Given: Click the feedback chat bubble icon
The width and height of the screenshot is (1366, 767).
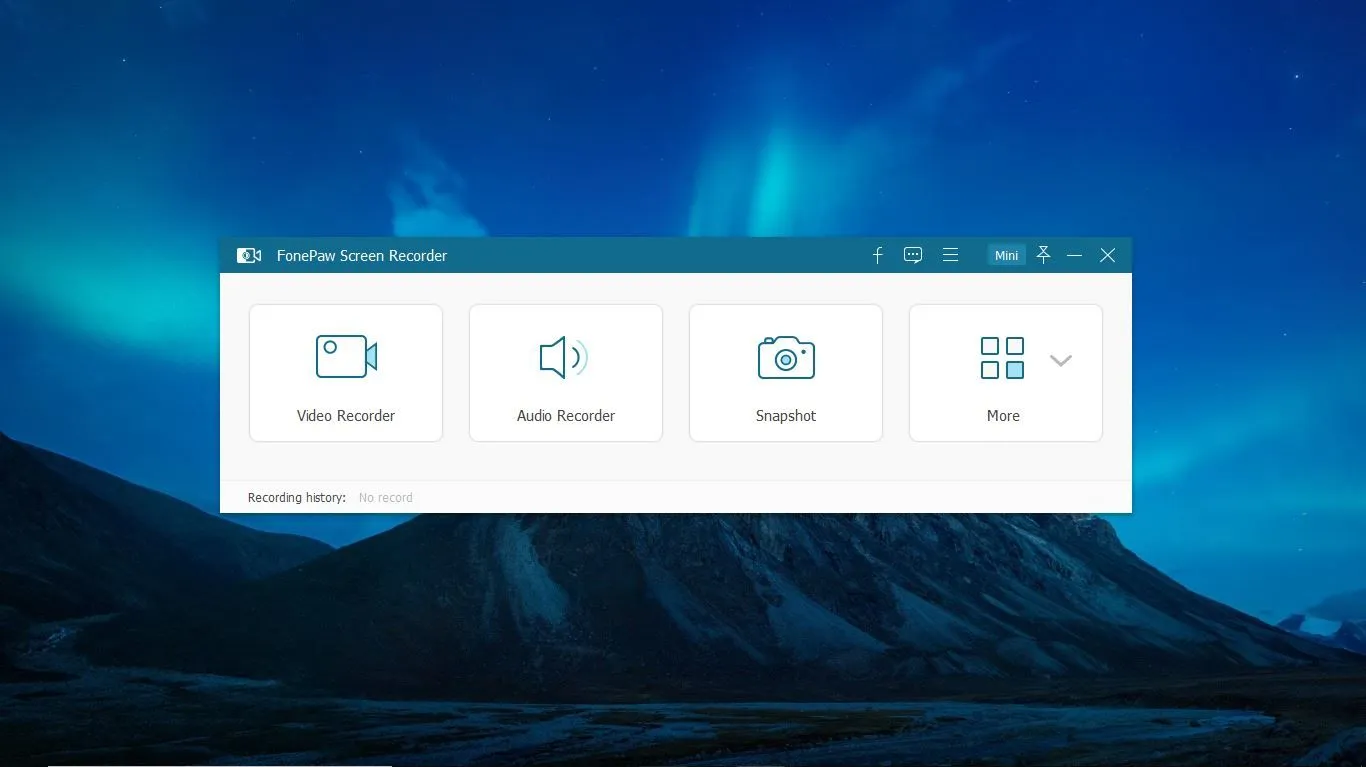Looking at the screenshot, I should click(913, 255).
